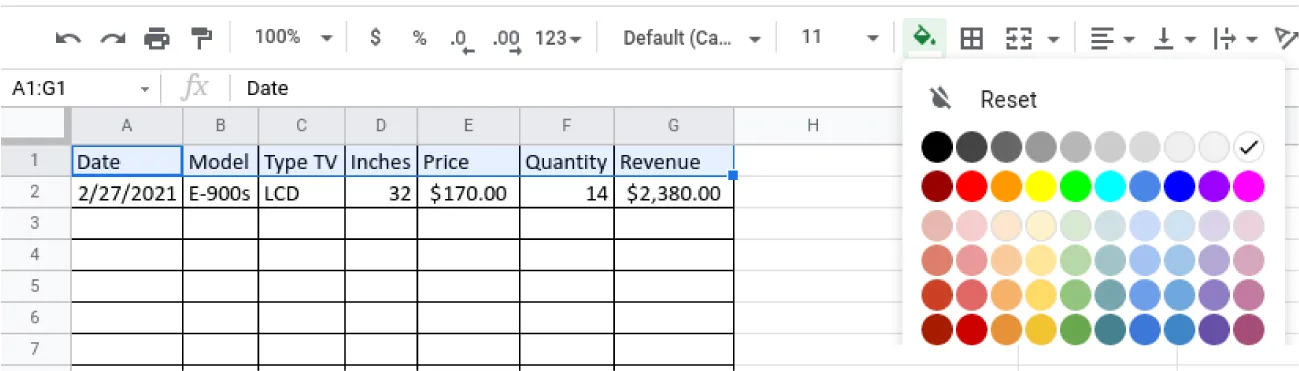1299x371 pixels.
Task: Click the Inches header cell
Action: click(381, 162)
